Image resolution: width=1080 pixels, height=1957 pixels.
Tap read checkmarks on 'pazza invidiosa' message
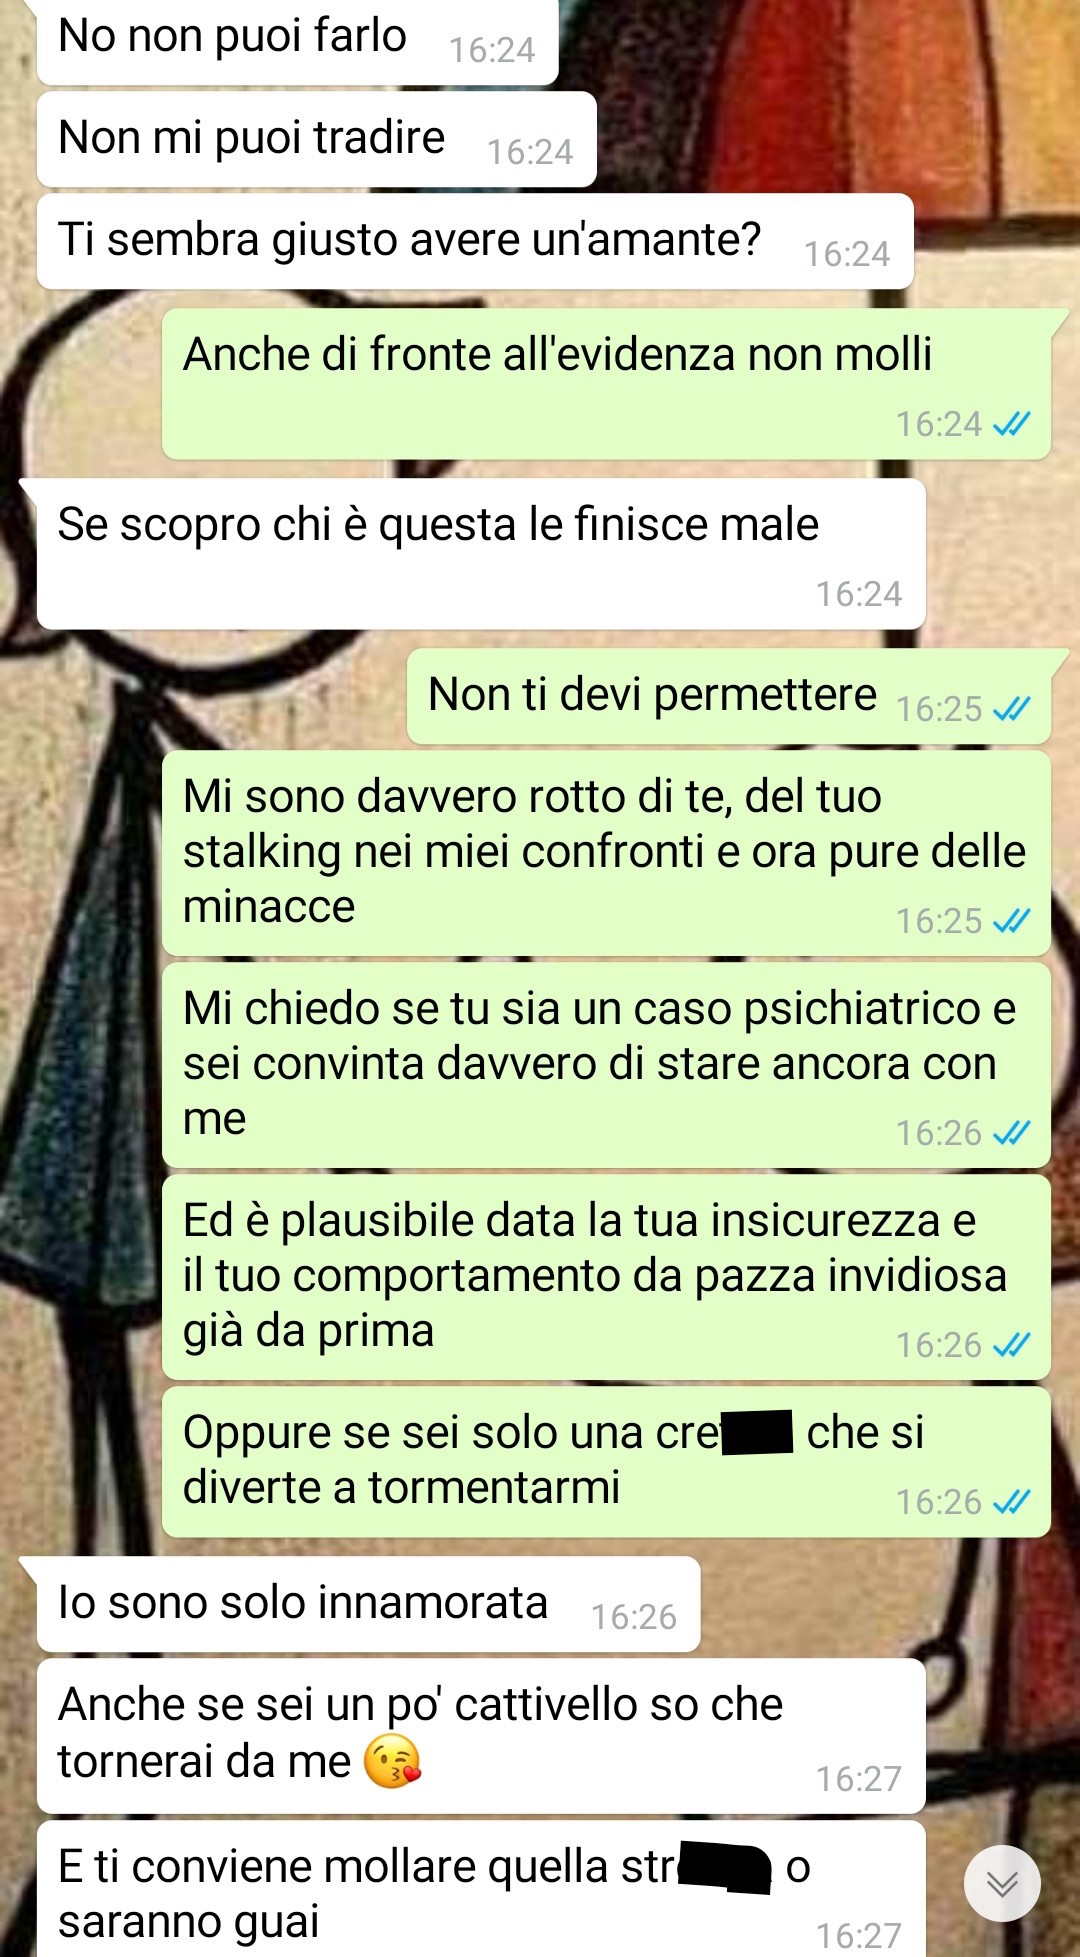(1012, 1345)
